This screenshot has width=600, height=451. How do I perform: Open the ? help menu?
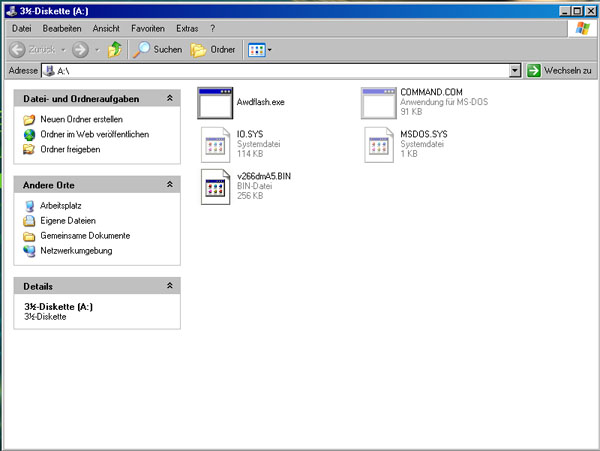(213, 29)
